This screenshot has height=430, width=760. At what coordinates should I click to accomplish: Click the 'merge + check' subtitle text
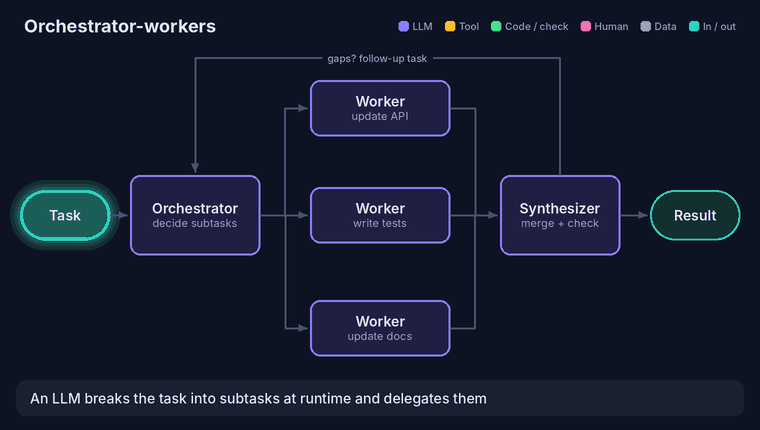[x=560, y=223]
